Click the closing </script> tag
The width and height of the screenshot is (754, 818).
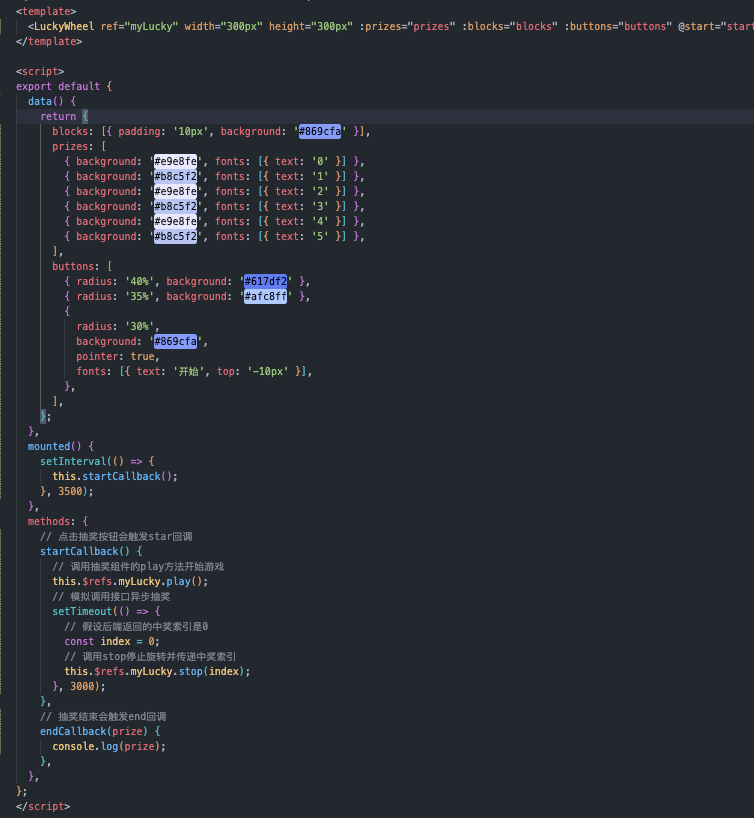tap(43, 807)
